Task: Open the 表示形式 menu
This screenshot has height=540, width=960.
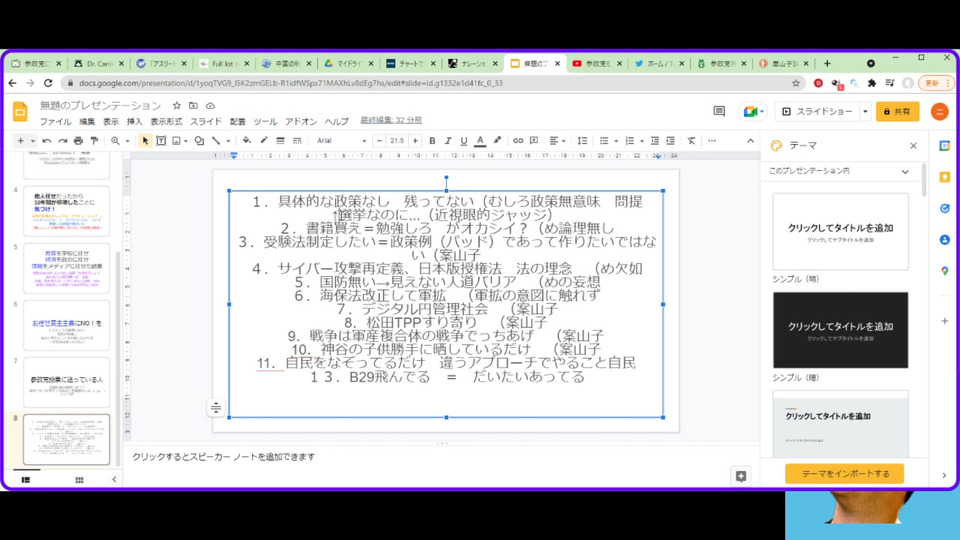Action: (166, 121)
